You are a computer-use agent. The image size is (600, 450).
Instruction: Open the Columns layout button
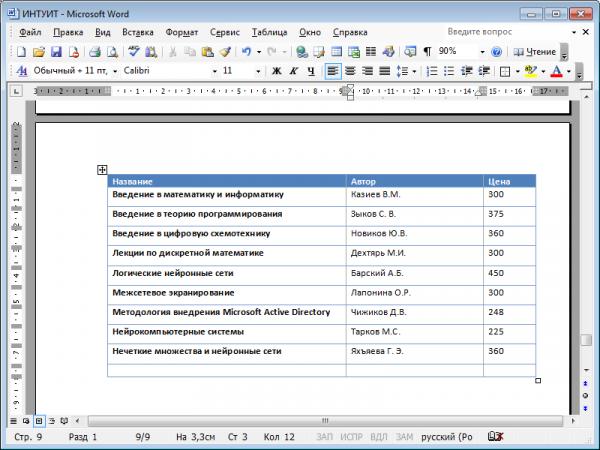tap(371, 52)
